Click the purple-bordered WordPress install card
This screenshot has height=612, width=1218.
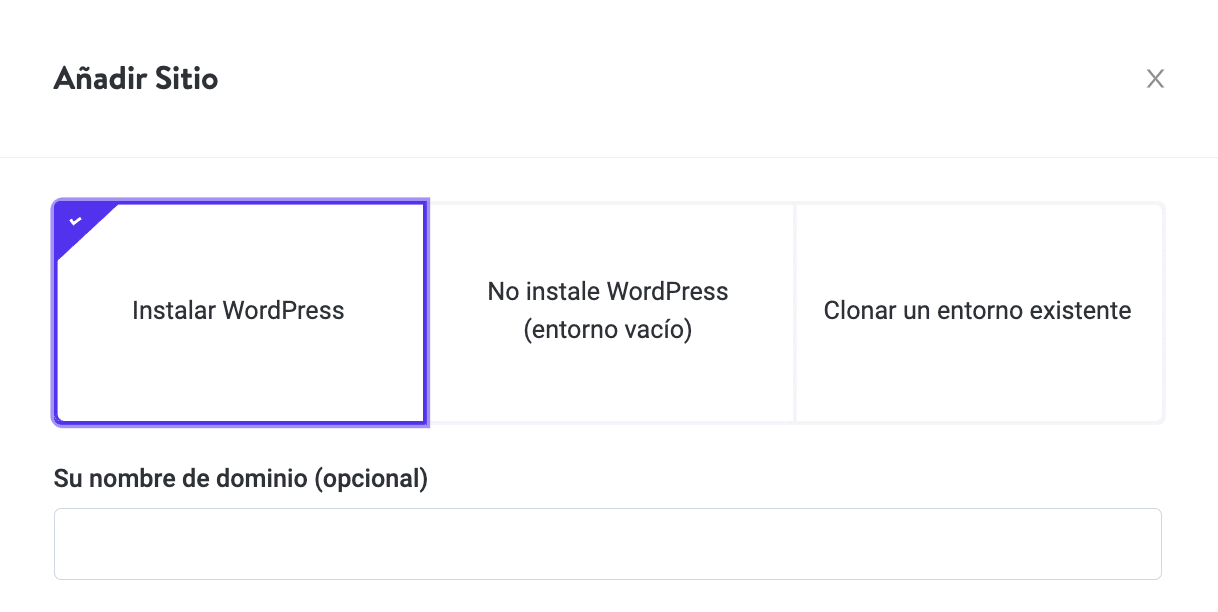coord(240,370)
